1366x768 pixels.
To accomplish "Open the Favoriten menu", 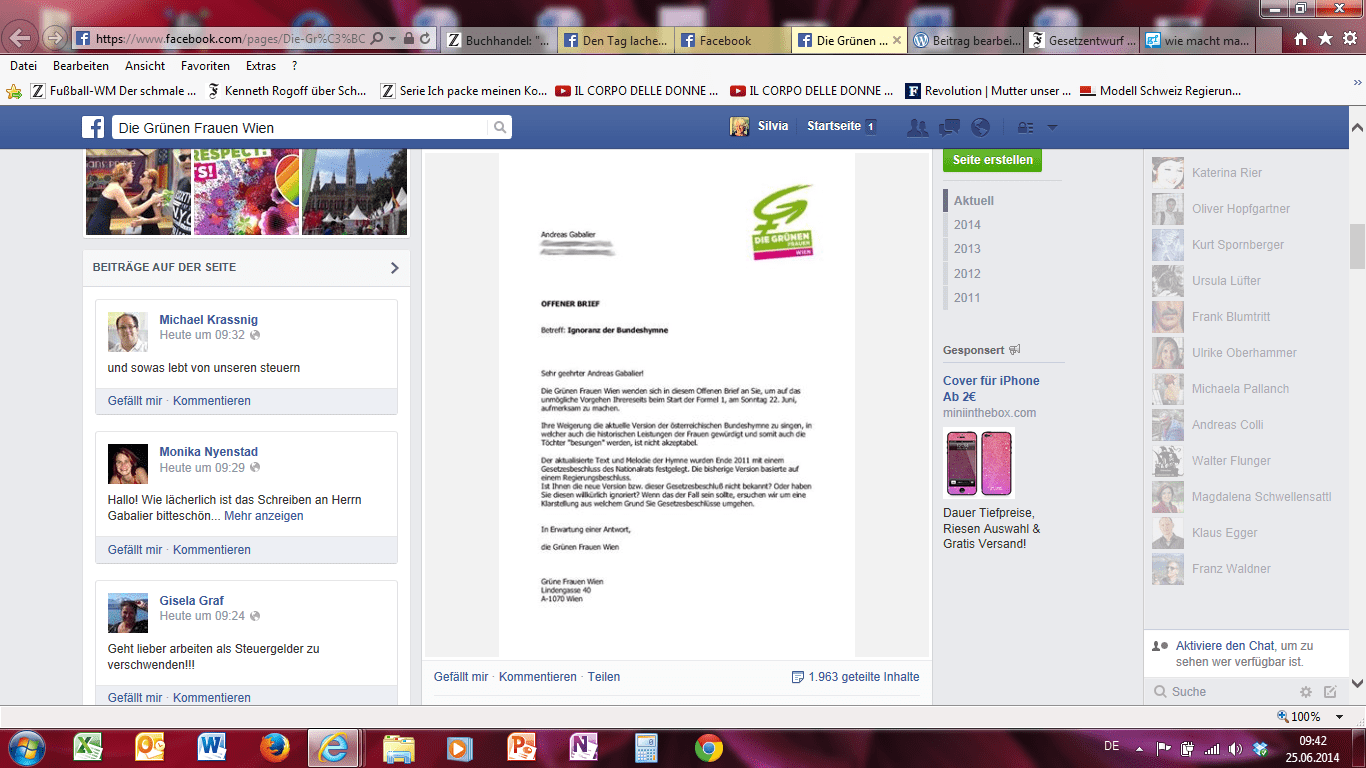I will point(205,66).
